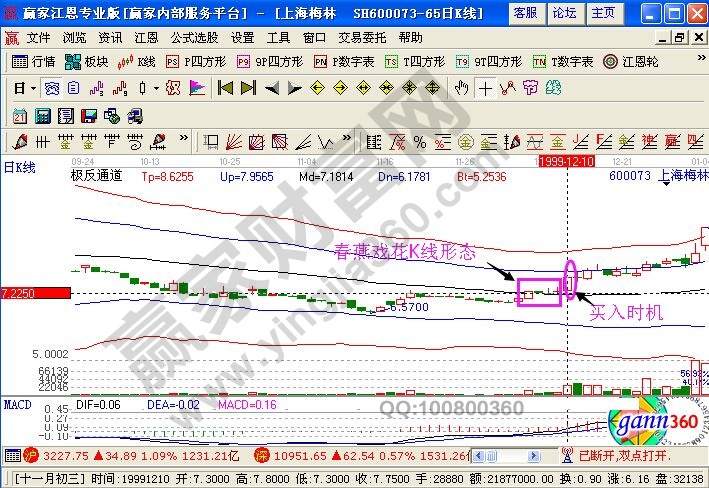
Task: Click the 权 rights-adjustment icon
Action: click(173, 88)
